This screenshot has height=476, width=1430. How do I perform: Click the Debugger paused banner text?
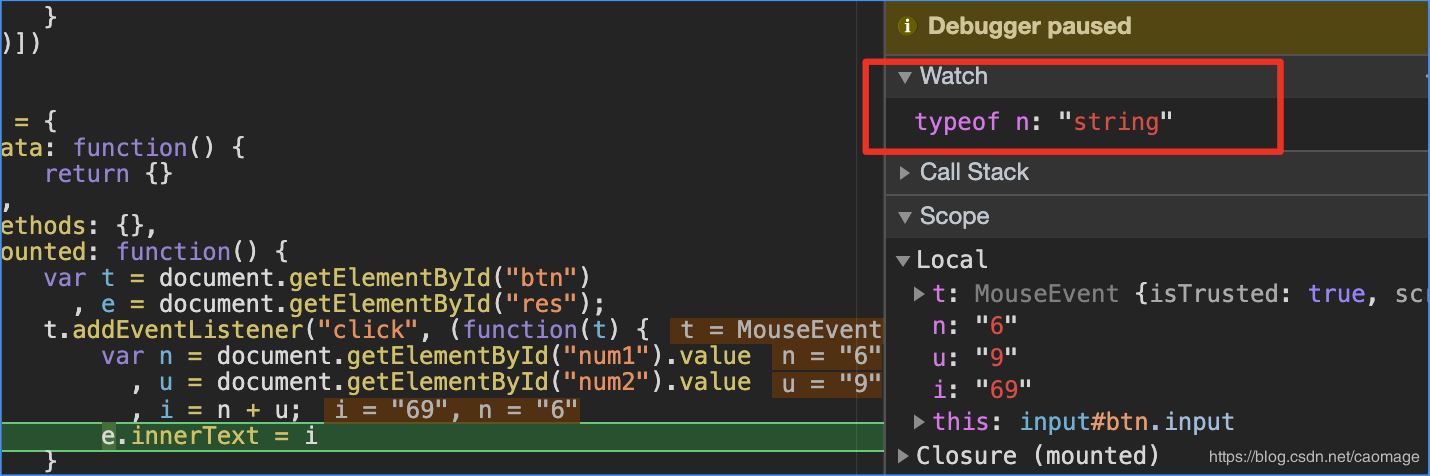click(1029, 27)
